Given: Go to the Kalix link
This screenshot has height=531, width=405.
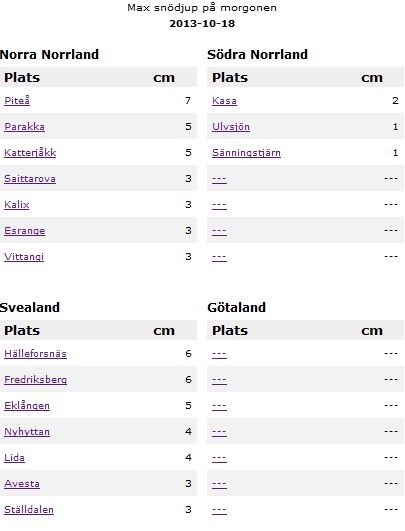Looking at the screenshot, I should [17, 205].
